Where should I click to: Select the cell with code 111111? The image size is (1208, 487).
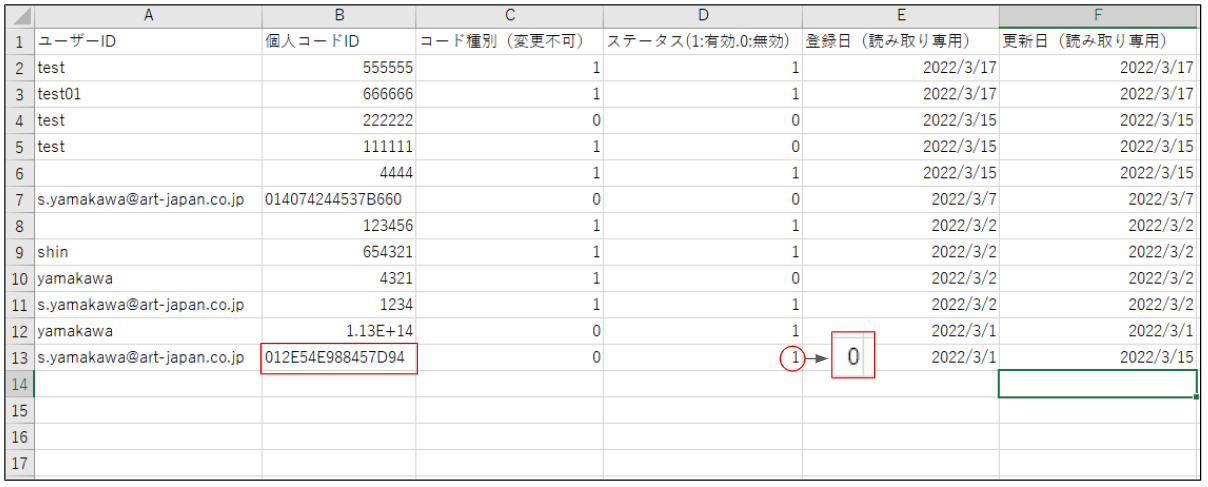pyautogui.click(x=339, y=147)
